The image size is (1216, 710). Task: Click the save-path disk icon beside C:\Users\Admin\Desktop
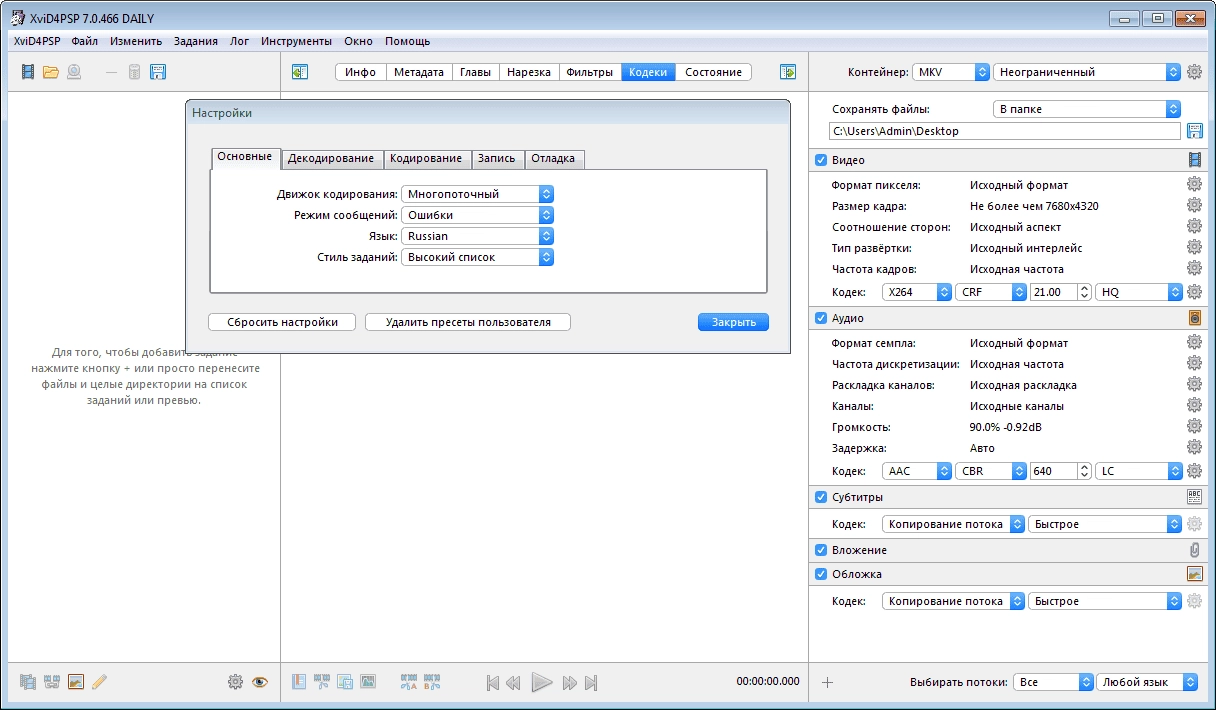coord(1194,131)
